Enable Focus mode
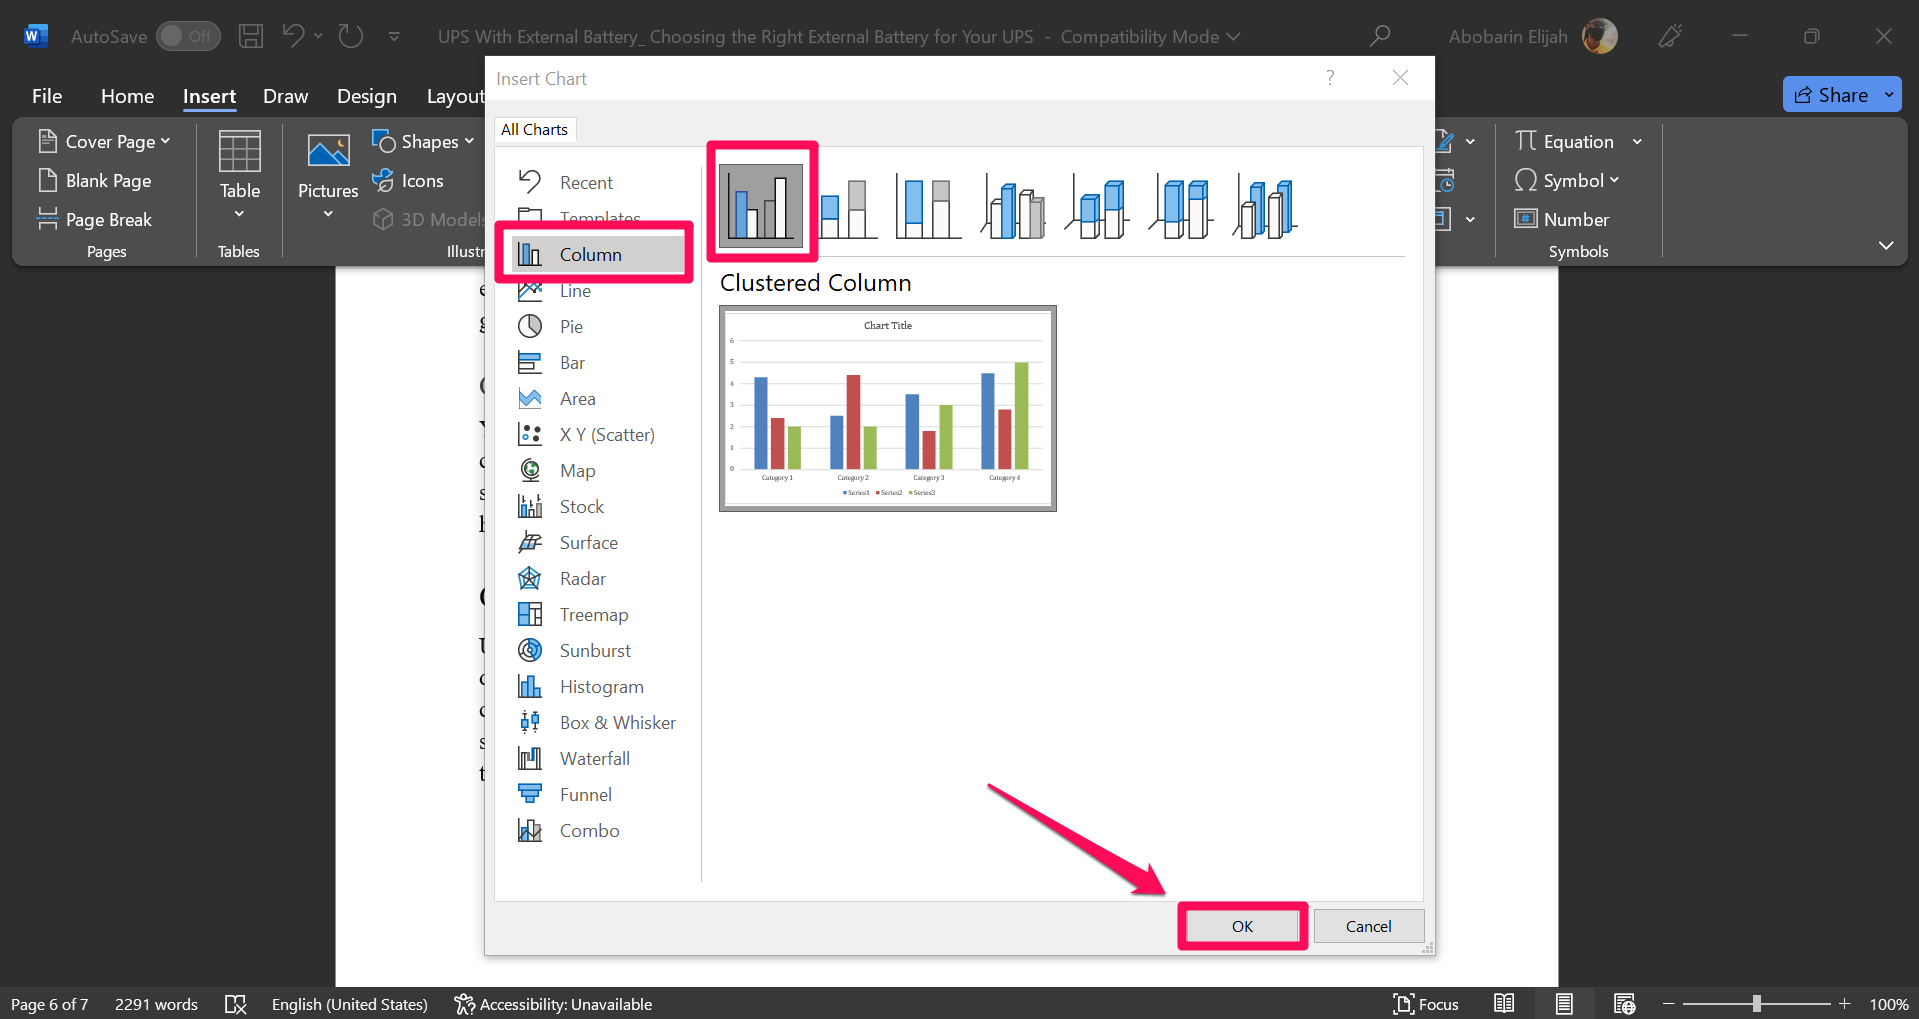The height and width of the screenshot is (1019, 1919). point(1426,1003)
